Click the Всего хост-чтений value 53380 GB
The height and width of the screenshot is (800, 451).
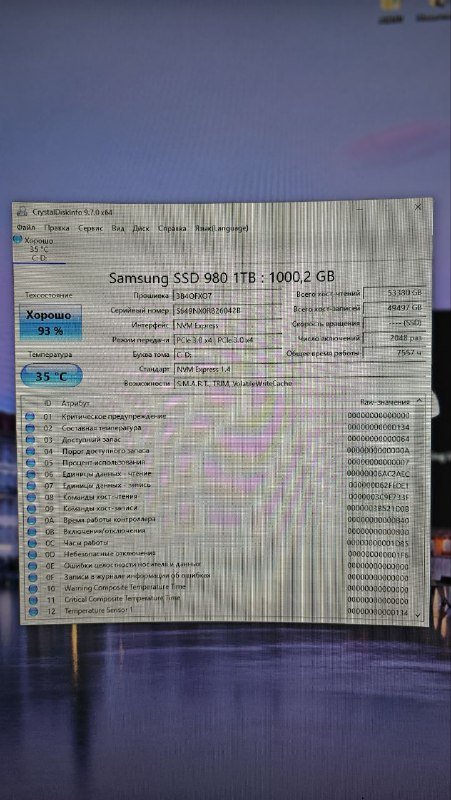point(395,293)
